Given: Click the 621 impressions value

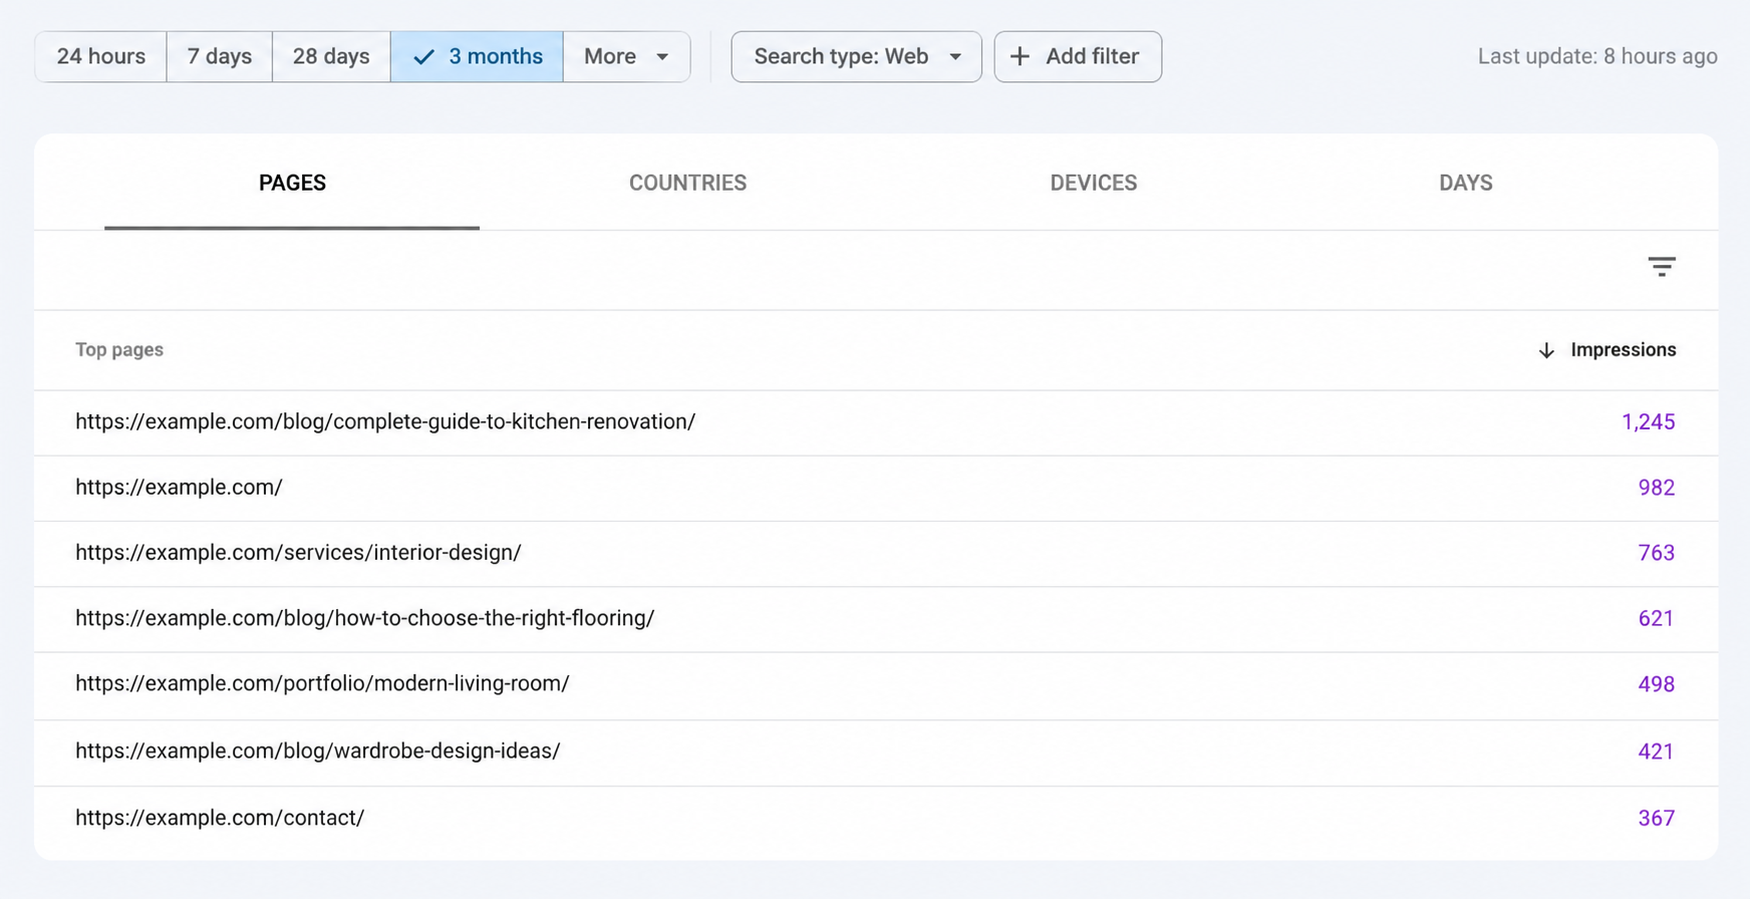Looking at the screenshot, I should (x=1656, y=619).
